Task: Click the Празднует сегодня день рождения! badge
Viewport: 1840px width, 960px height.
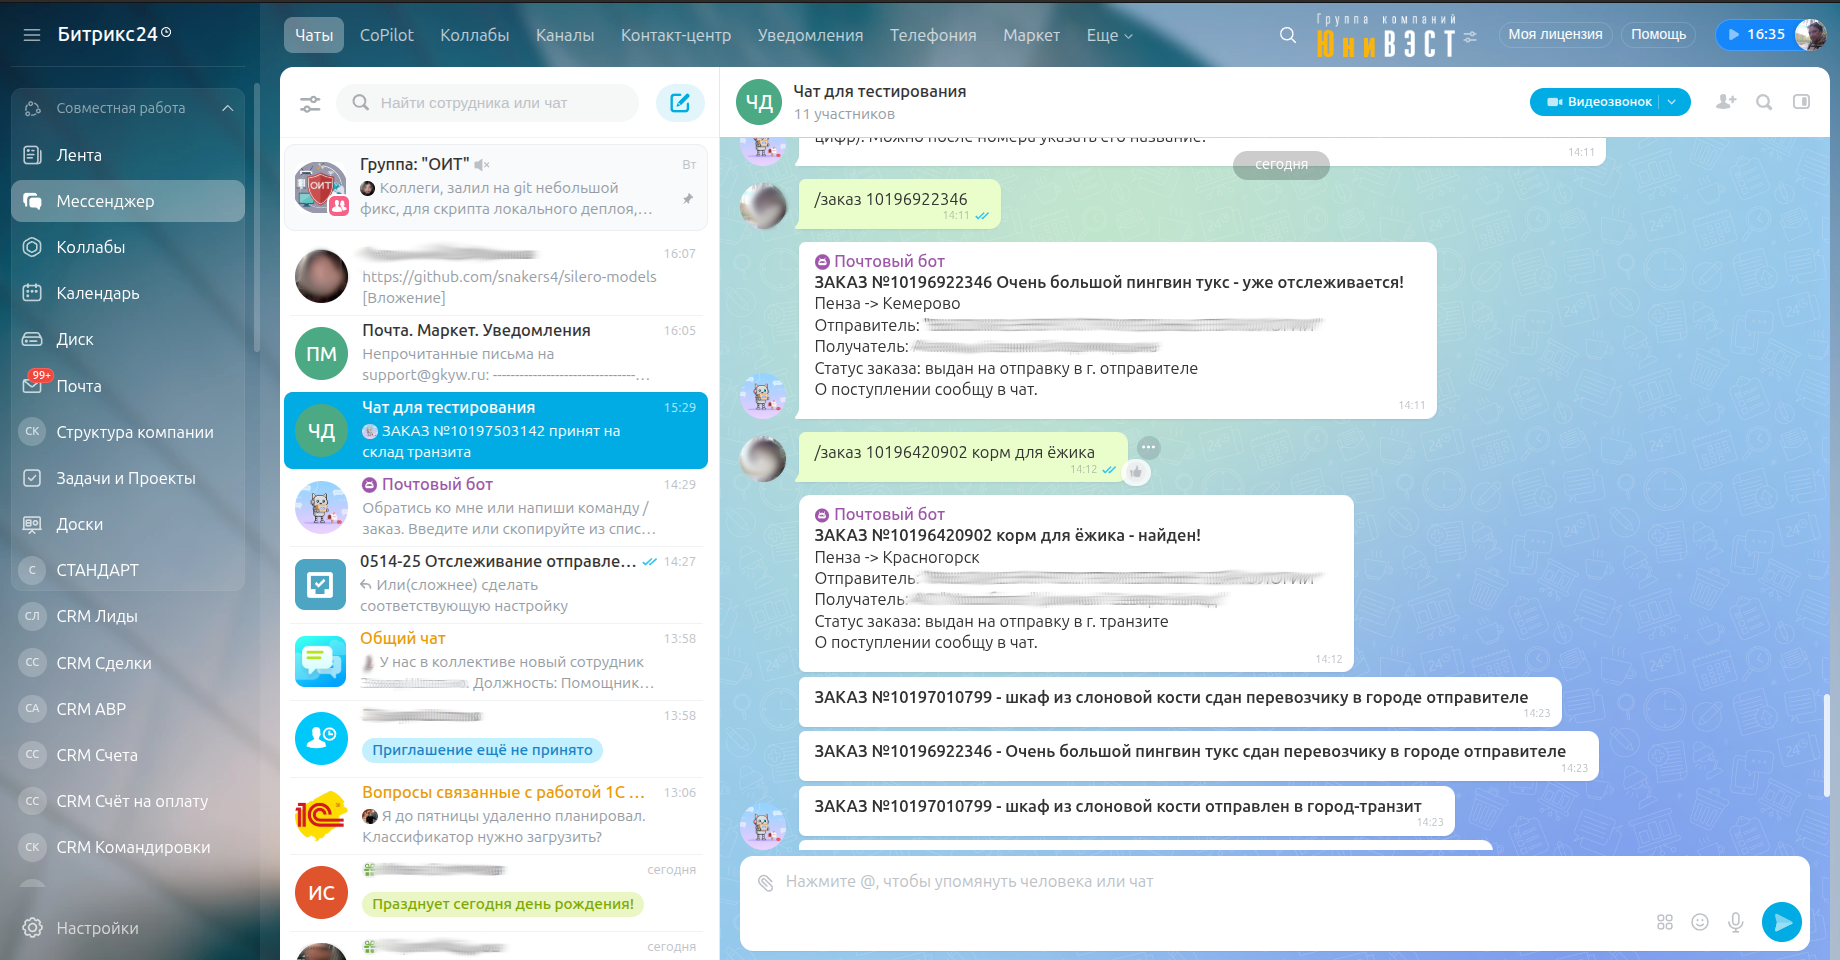Action: pyautogui.click(x=503, y=904)
